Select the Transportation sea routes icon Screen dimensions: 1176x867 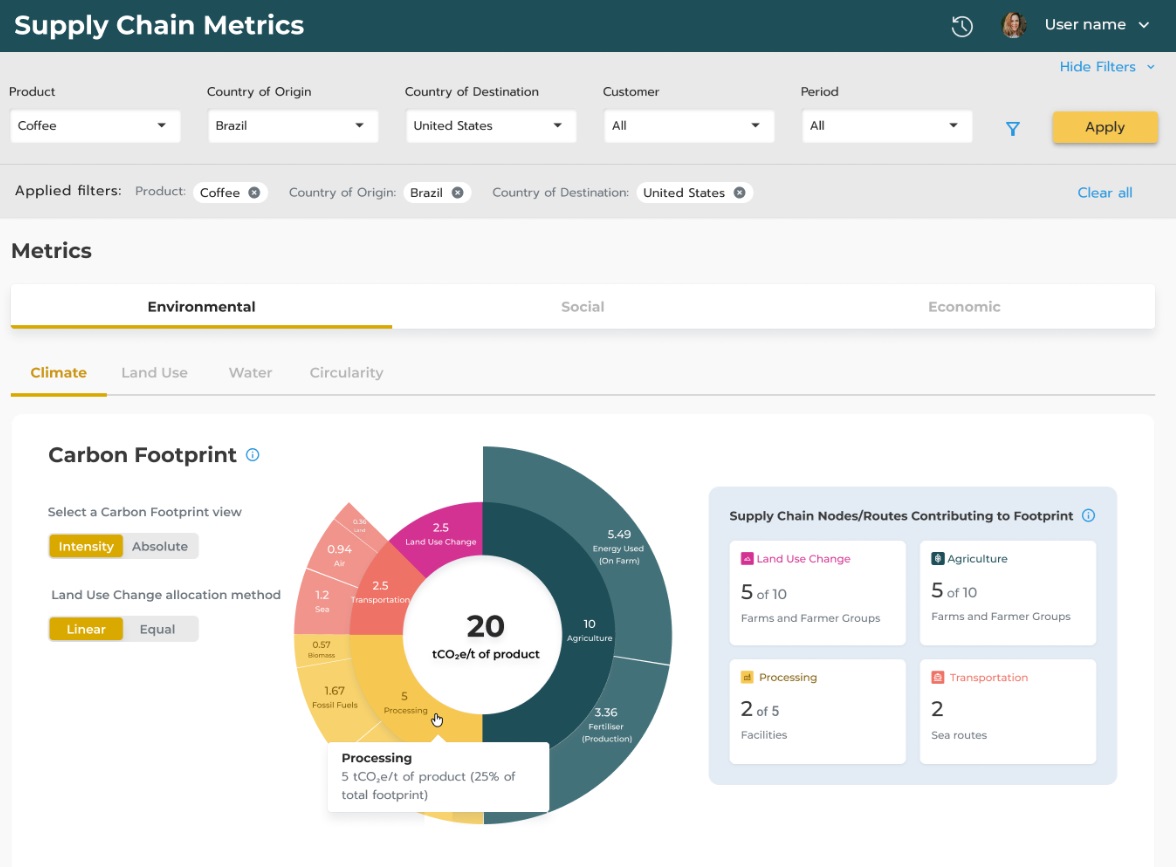(938, 677)
